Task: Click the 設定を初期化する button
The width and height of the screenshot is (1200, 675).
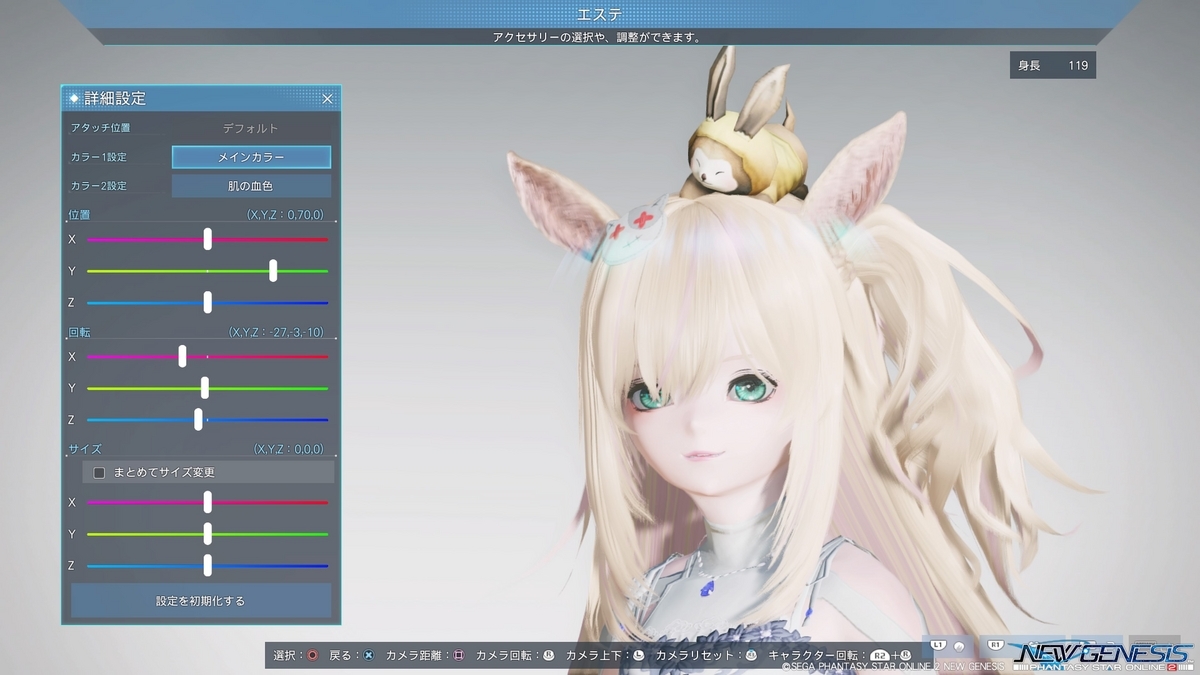Action: pos(201,601)
